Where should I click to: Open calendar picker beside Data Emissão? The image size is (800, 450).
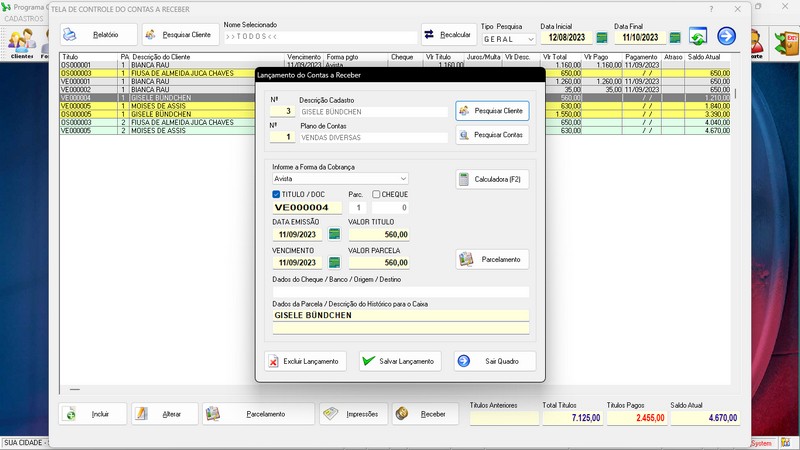[x=334, y=235]
